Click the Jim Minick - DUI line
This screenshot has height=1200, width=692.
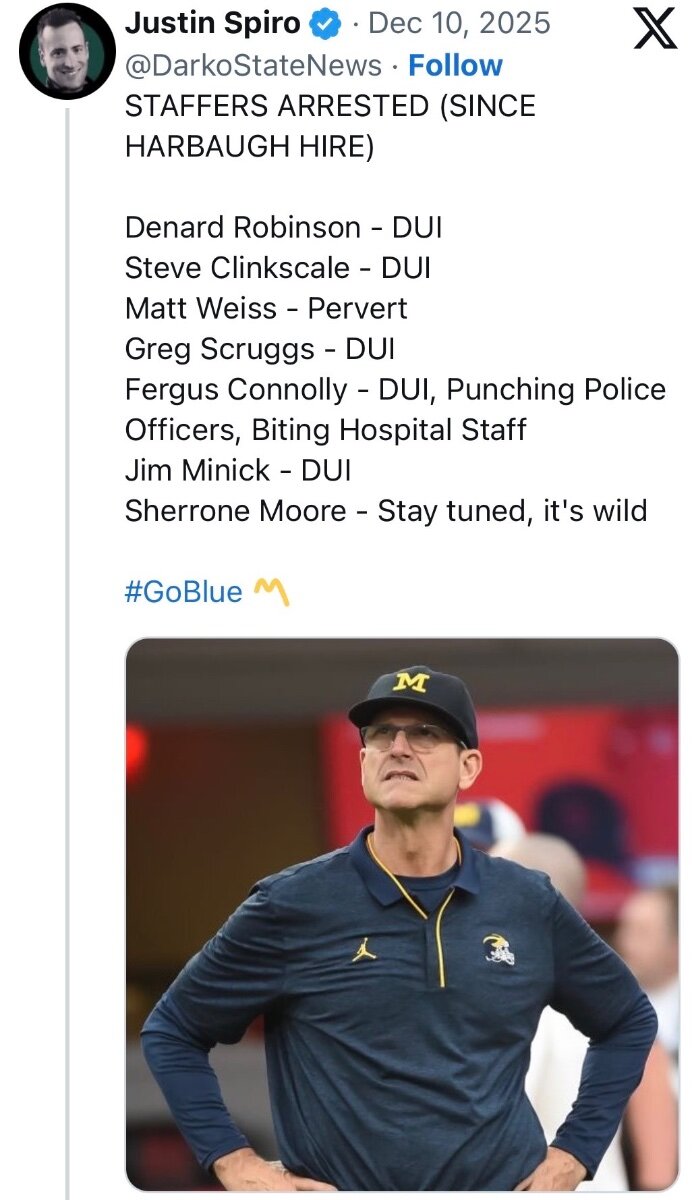(x=238, y=470)
